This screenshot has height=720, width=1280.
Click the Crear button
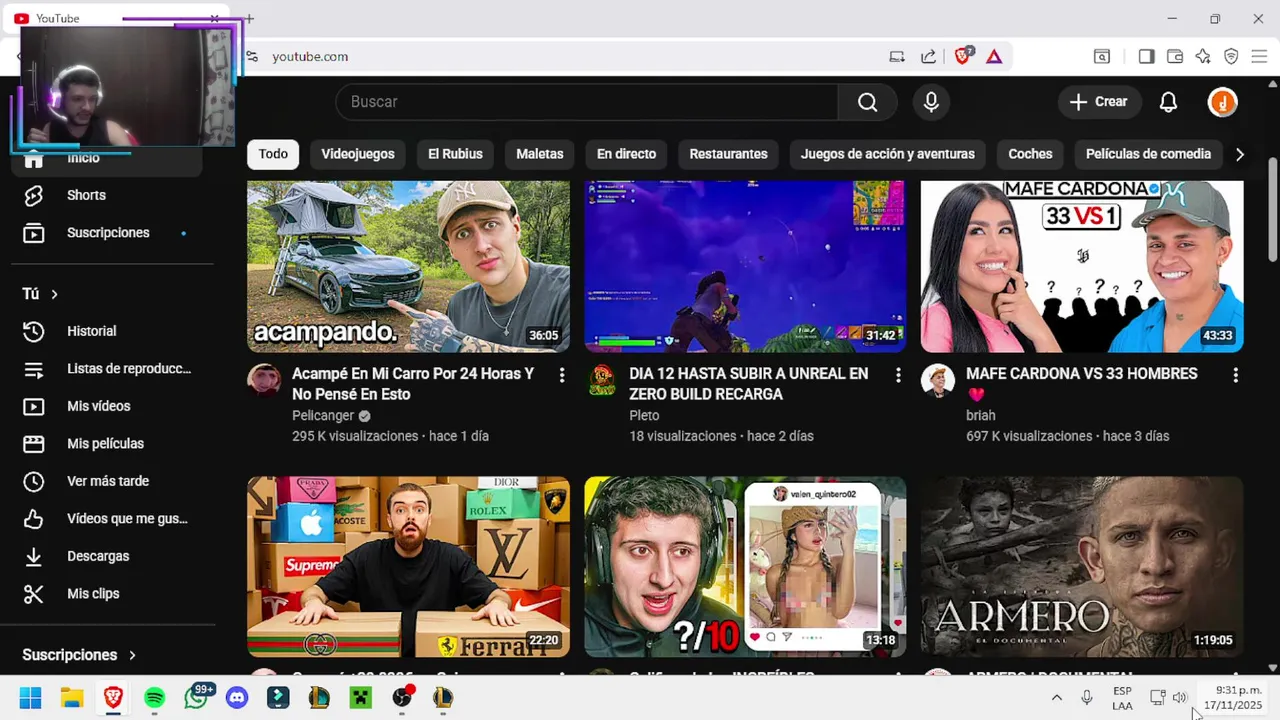pos(1098,102)
